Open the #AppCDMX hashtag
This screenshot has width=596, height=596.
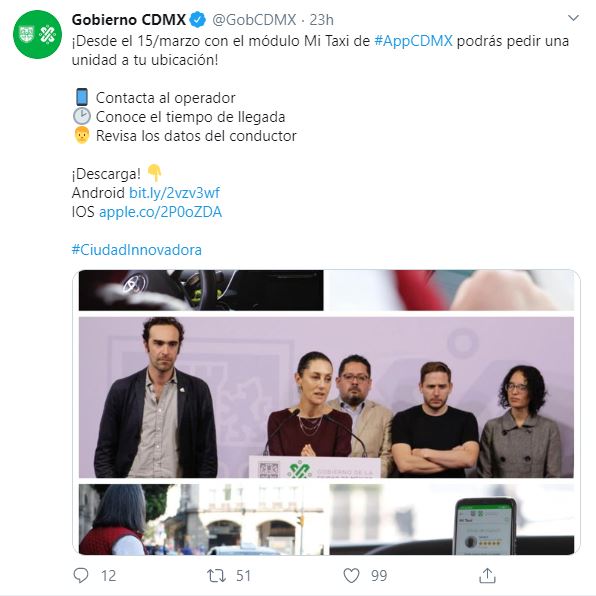coord(414,41)
